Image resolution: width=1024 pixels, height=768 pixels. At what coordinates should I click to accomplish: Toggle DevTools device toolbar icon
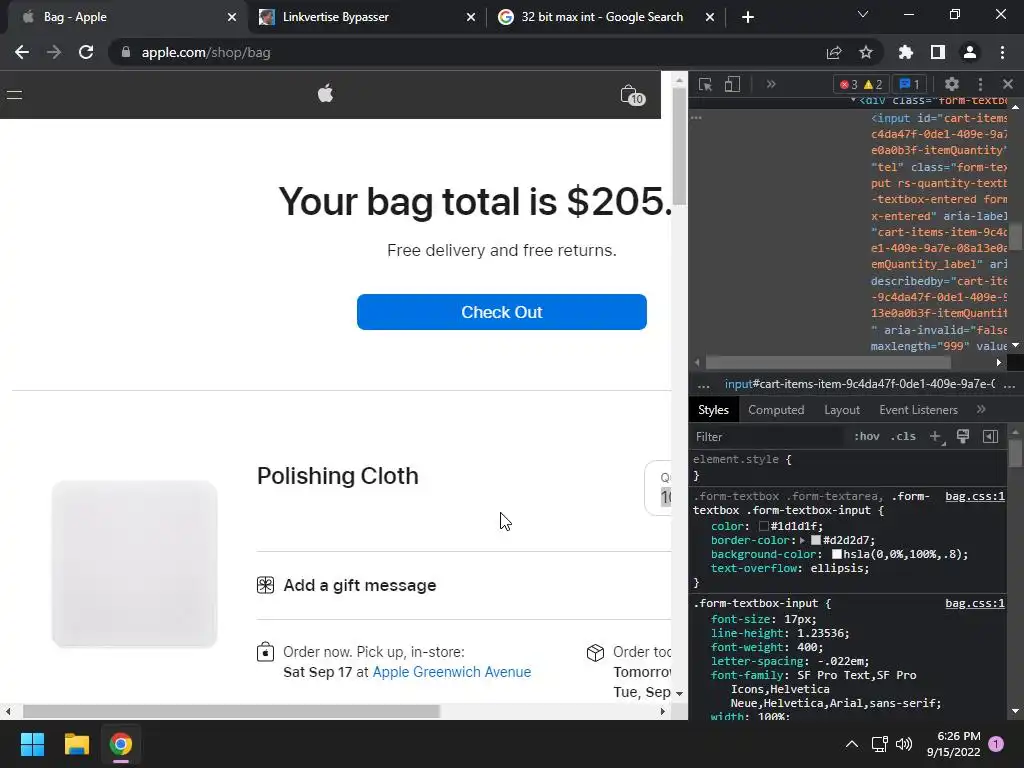pyautogui.click(x=732, y=84)
